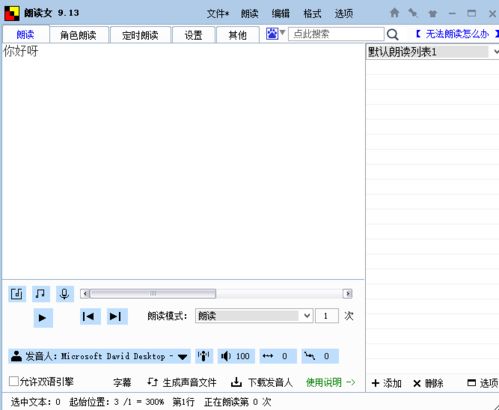Image resolution: width=499 pixels, height=410 pixels.
Task: Click the magnifier search icon
Action: tap(393, 34)
